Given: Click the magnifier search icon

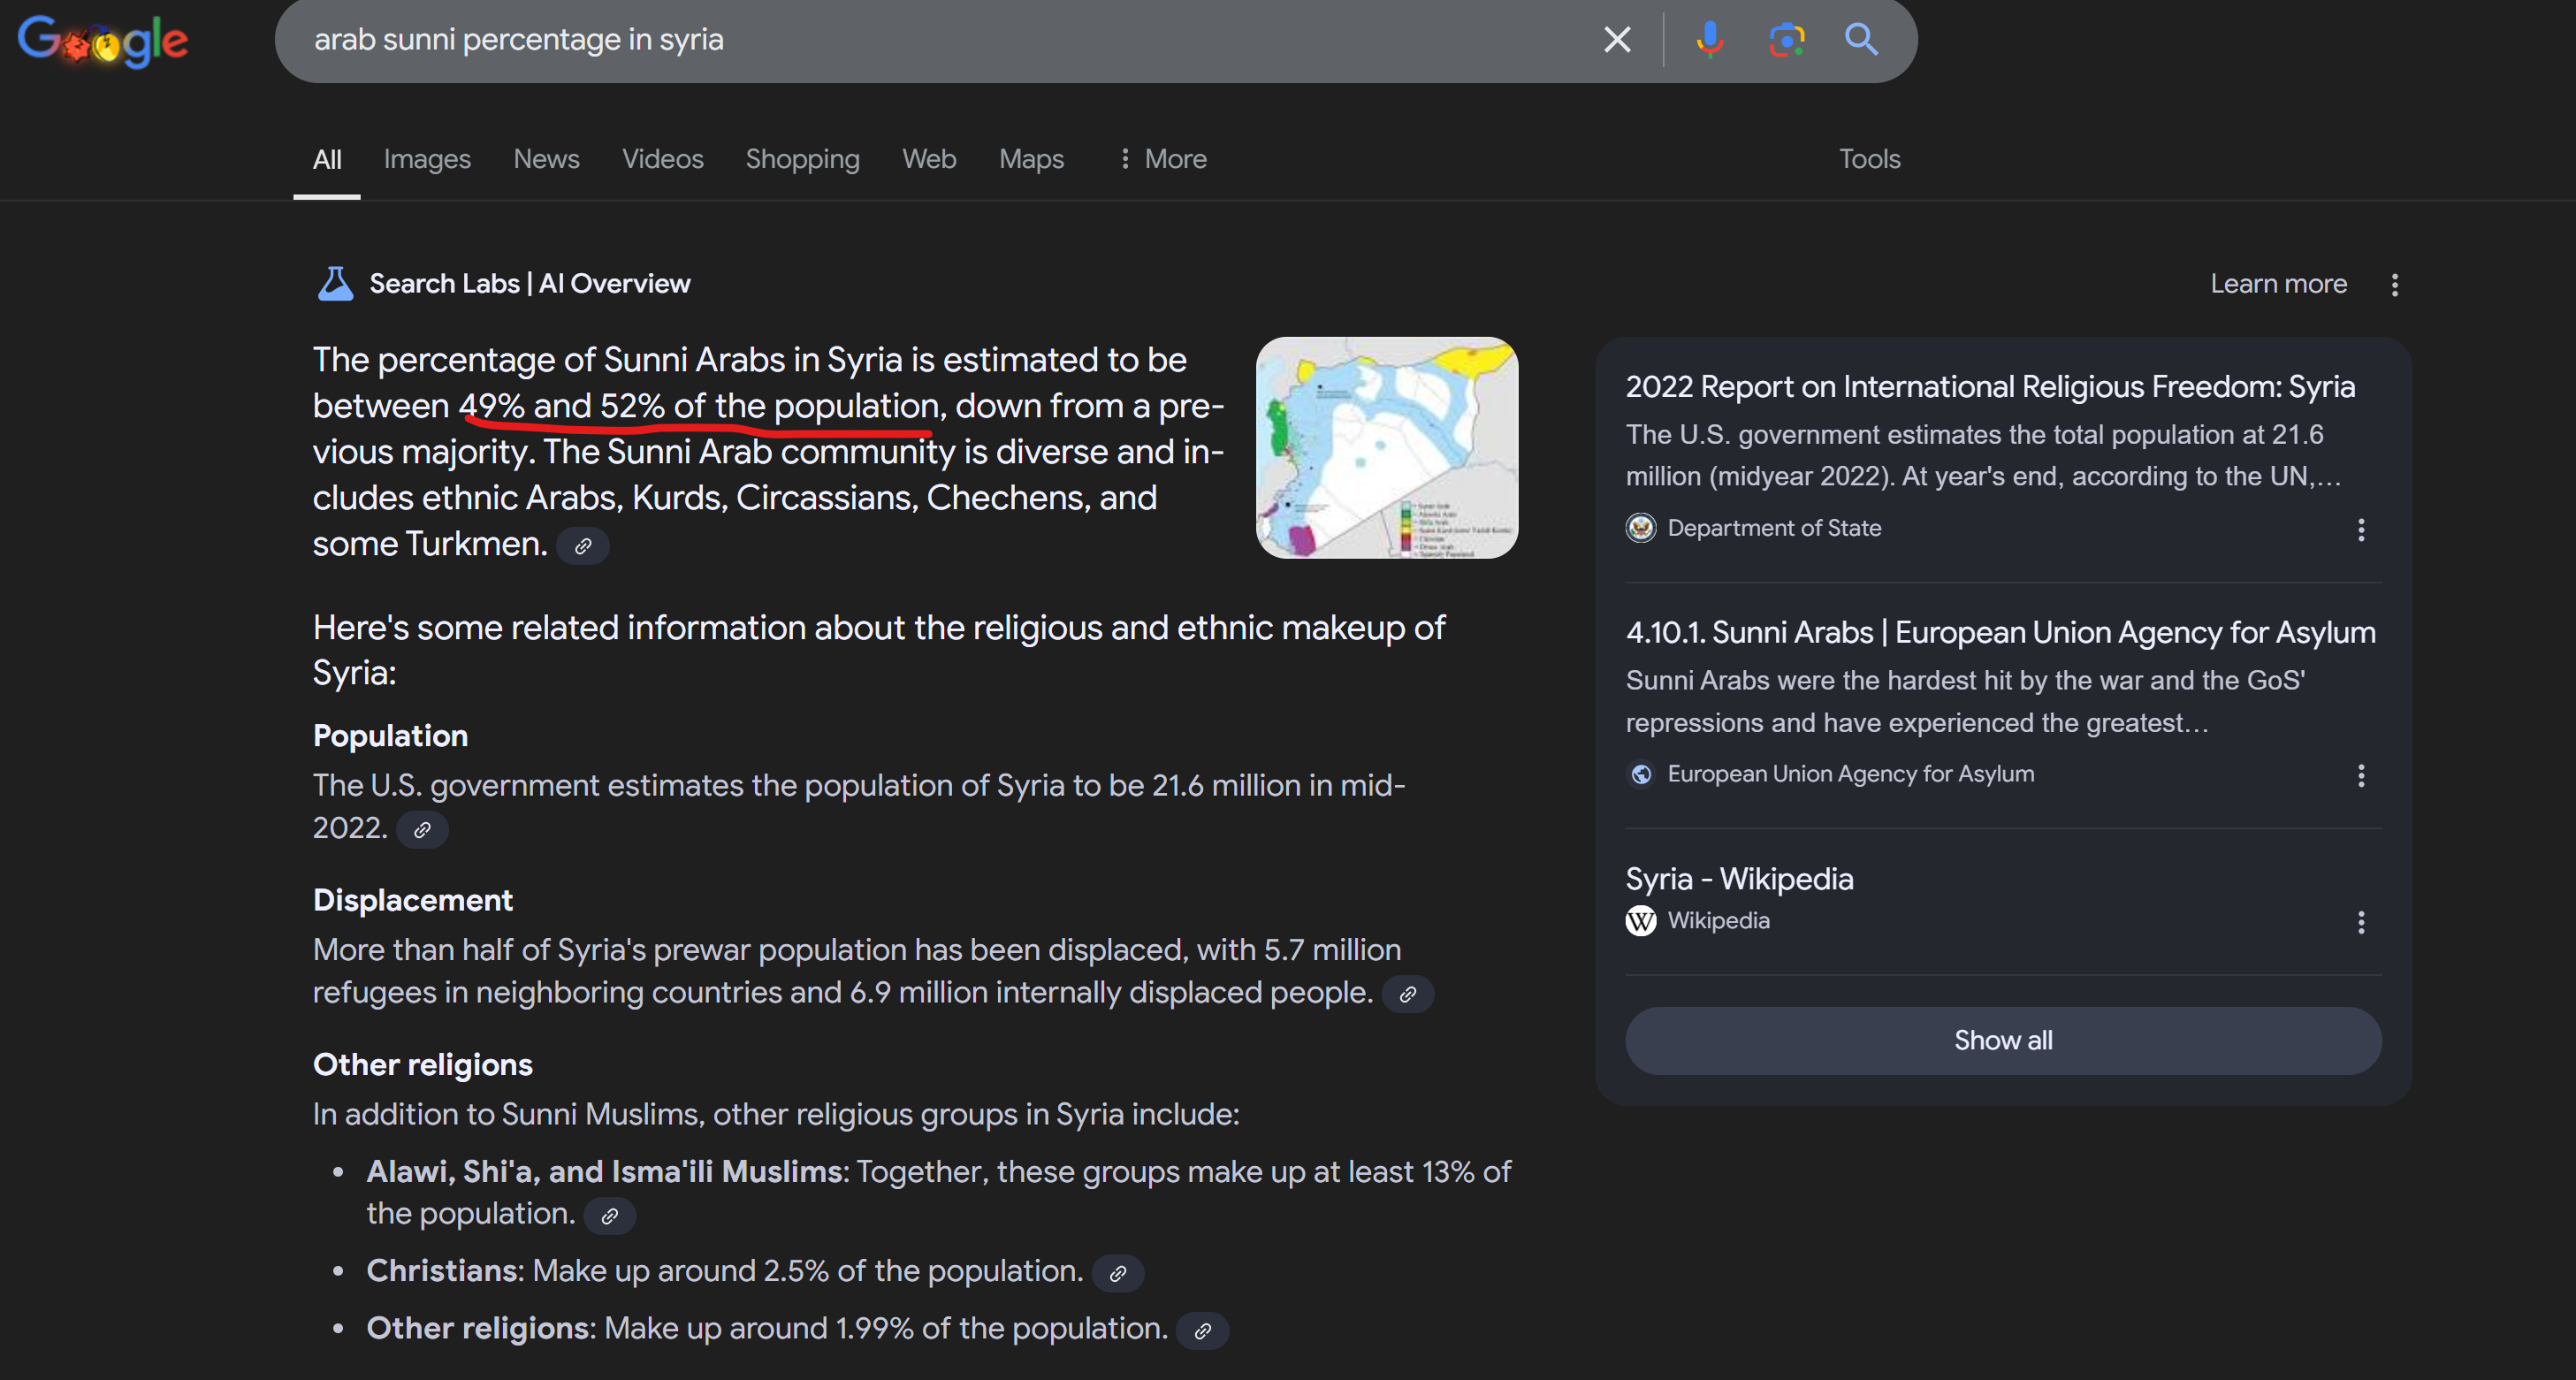Looking at the screenshot, I should 1861,40.
